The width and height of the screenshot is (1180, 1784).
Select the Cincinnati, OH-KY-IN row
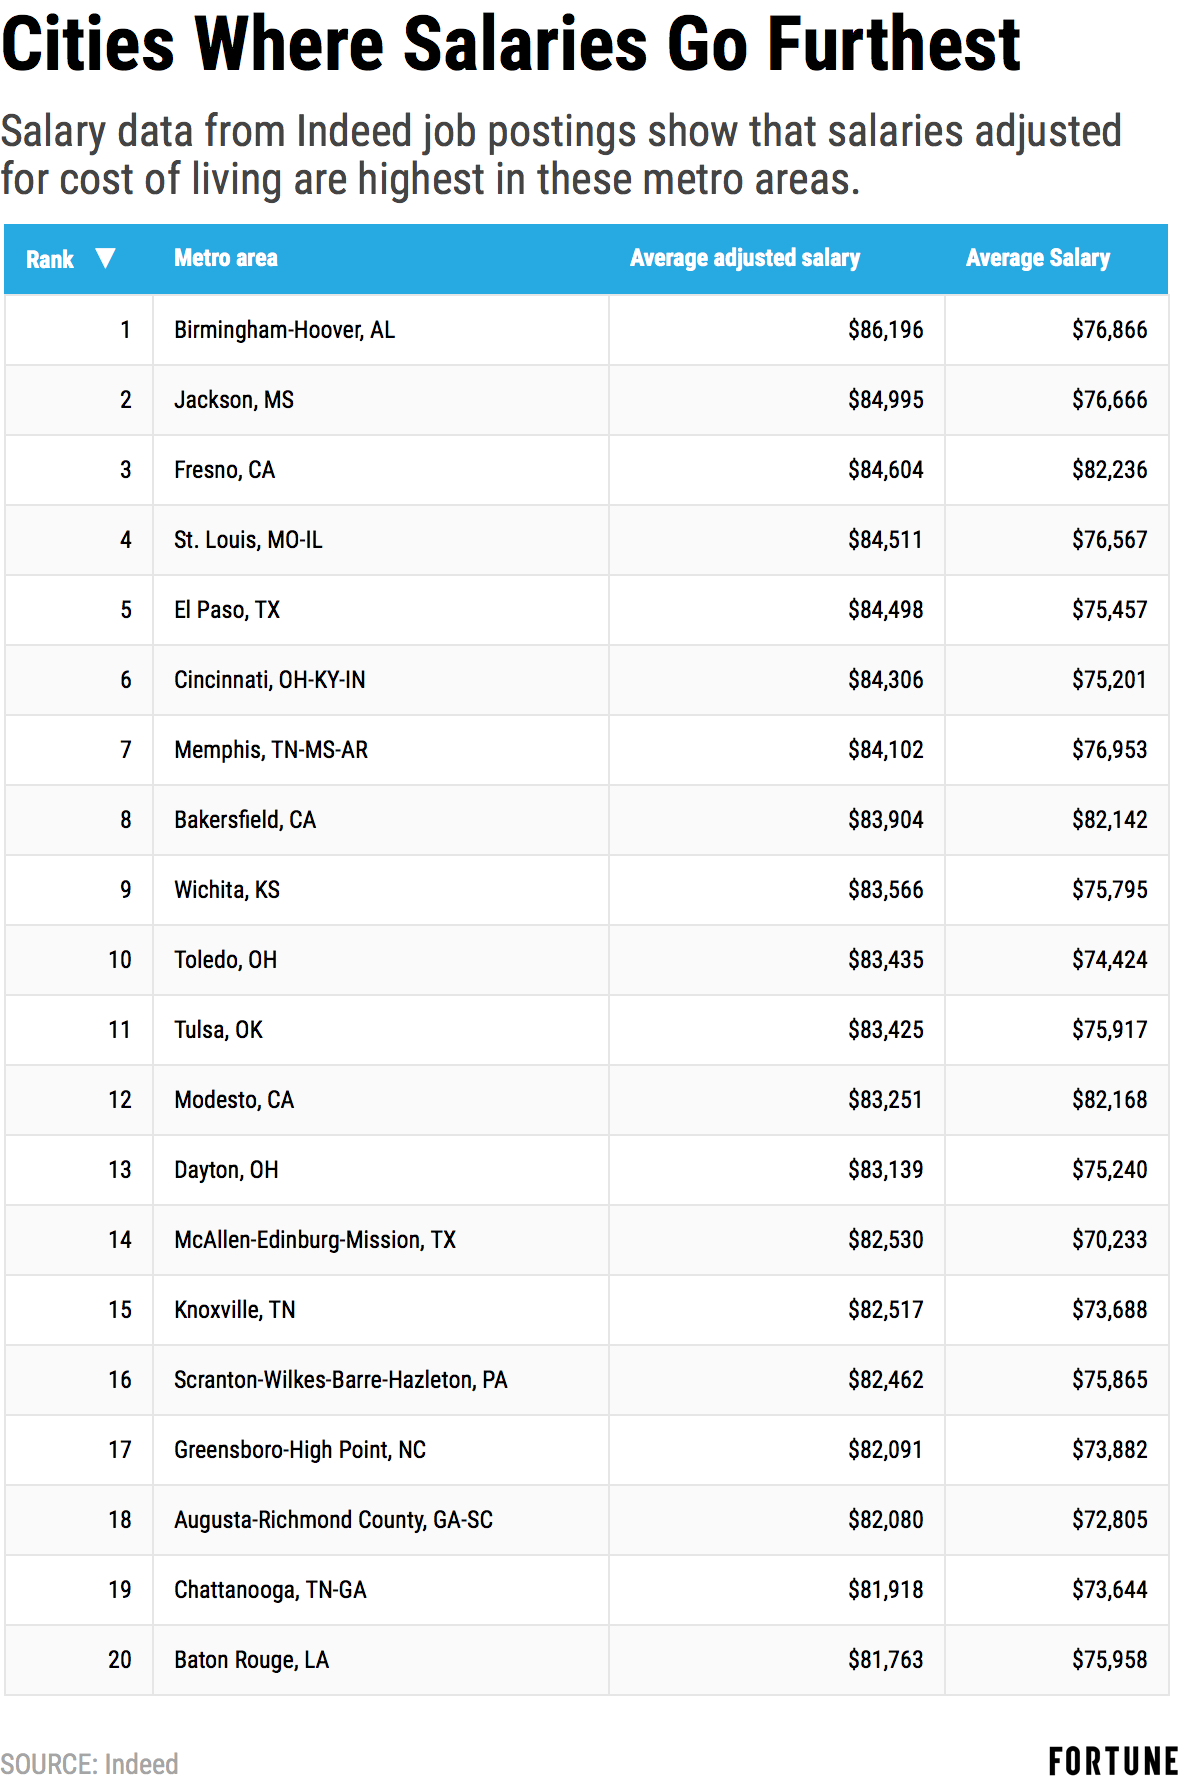tap(269, 680)
